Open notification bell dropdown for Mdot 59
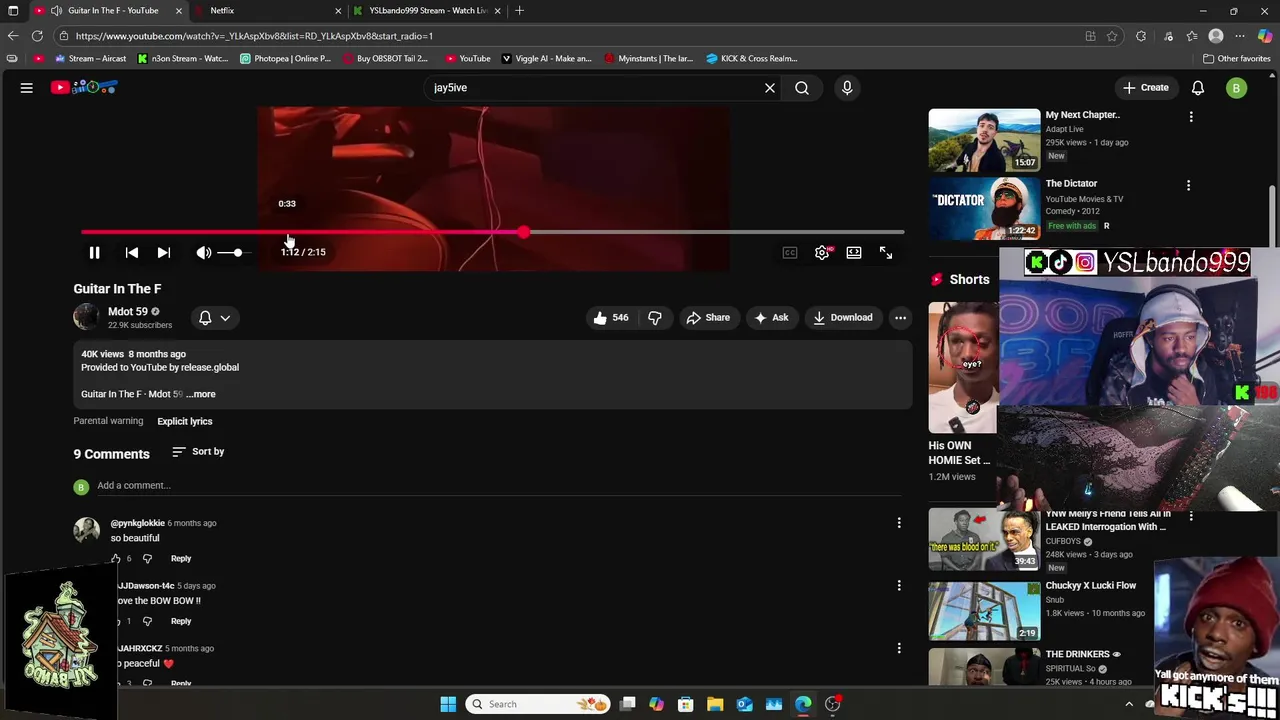 (x=214, y=318)
